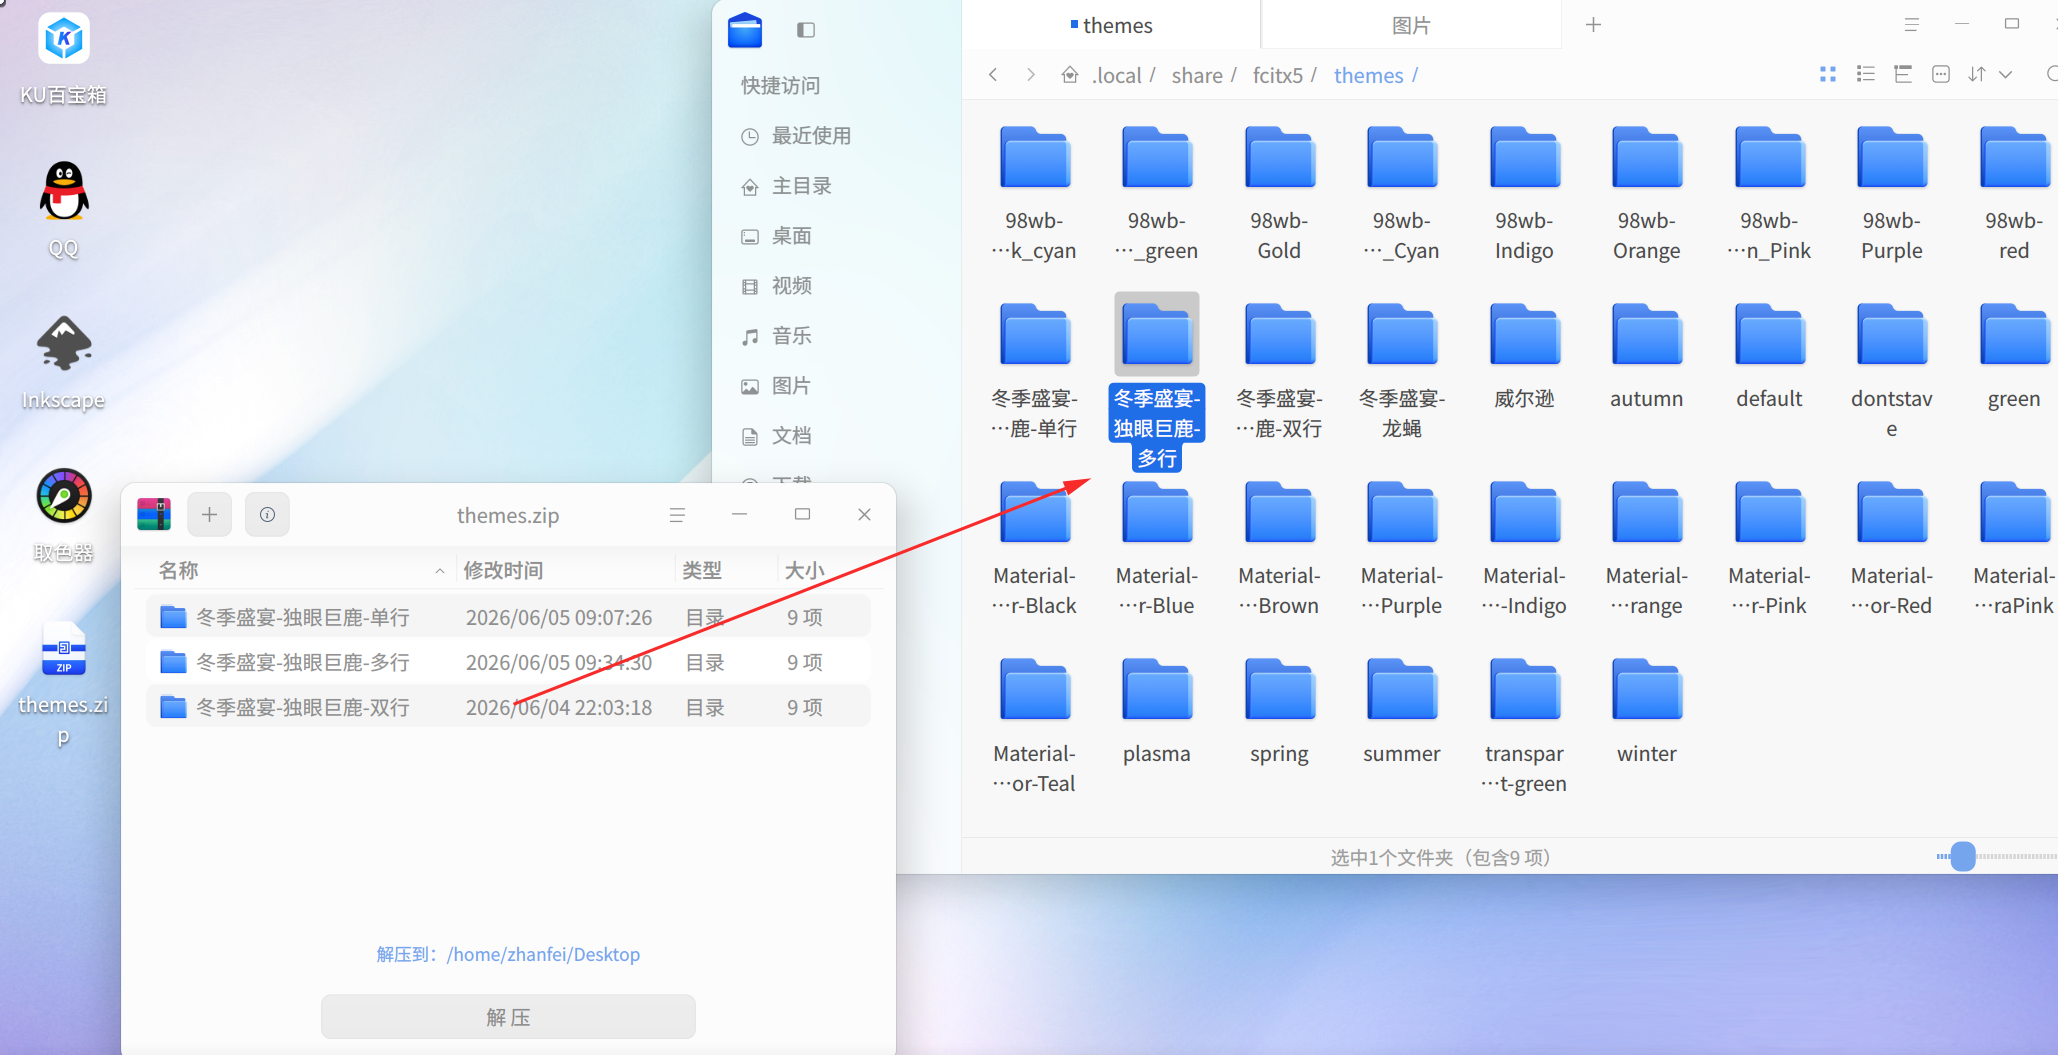2058x1055 pixels.
Task: Click the preview display options icon
Action: [x=1941, y=75]
